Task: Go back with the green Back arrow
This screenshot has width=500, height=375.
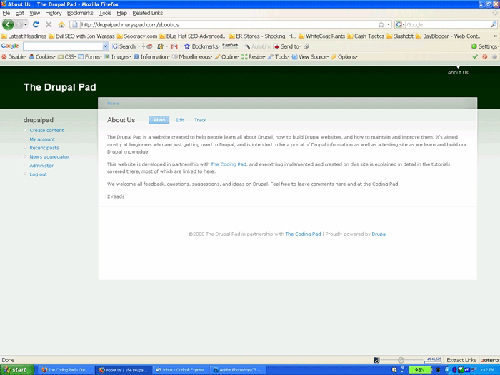Action: [8, 24]
